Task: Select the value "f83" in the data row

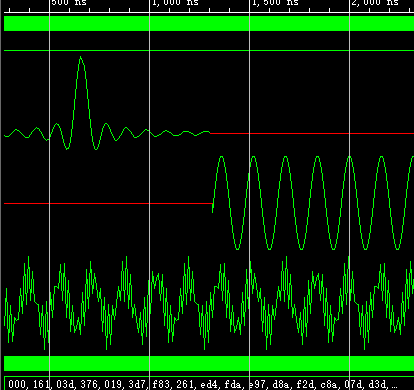Action: coord(161,384)
